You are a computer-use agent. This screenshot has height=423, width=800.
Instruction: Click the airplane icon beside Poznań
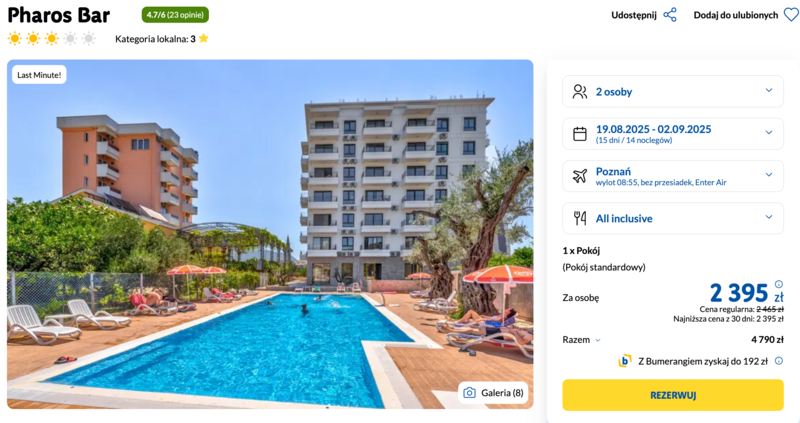(580, 176)
